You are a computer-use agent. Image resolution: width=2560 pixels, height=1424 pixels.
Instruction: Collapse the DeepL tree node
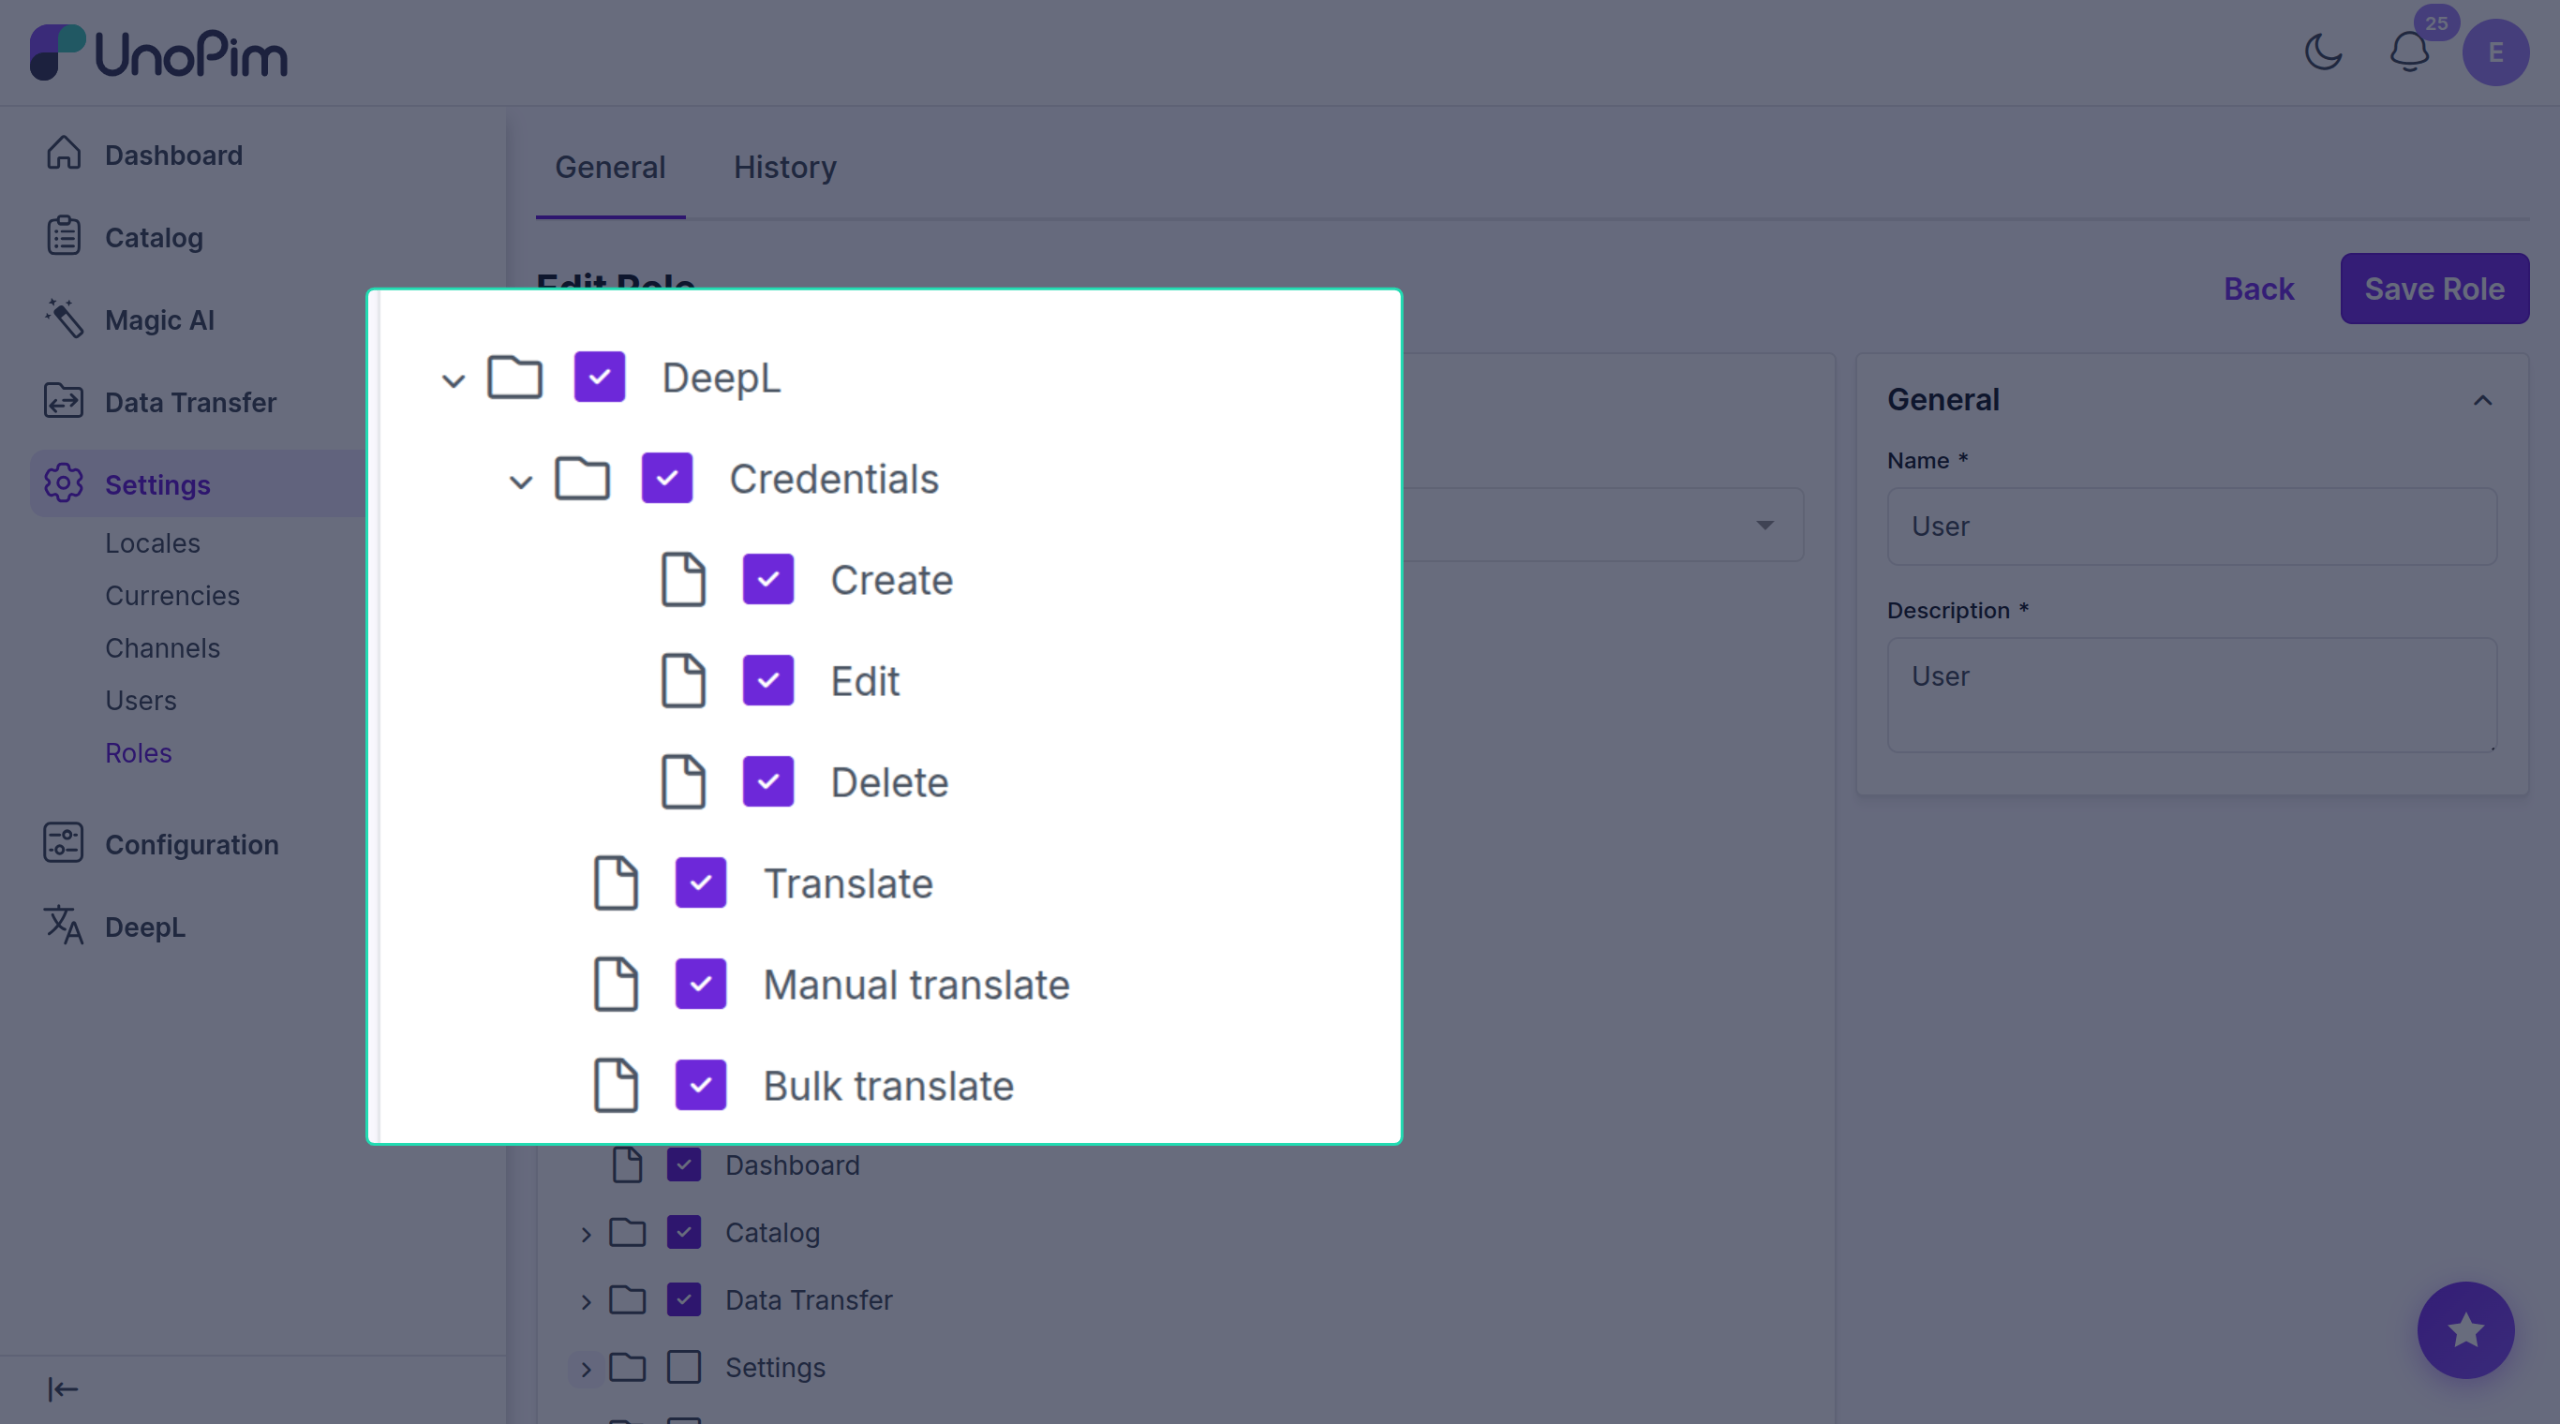pos(453,380)
